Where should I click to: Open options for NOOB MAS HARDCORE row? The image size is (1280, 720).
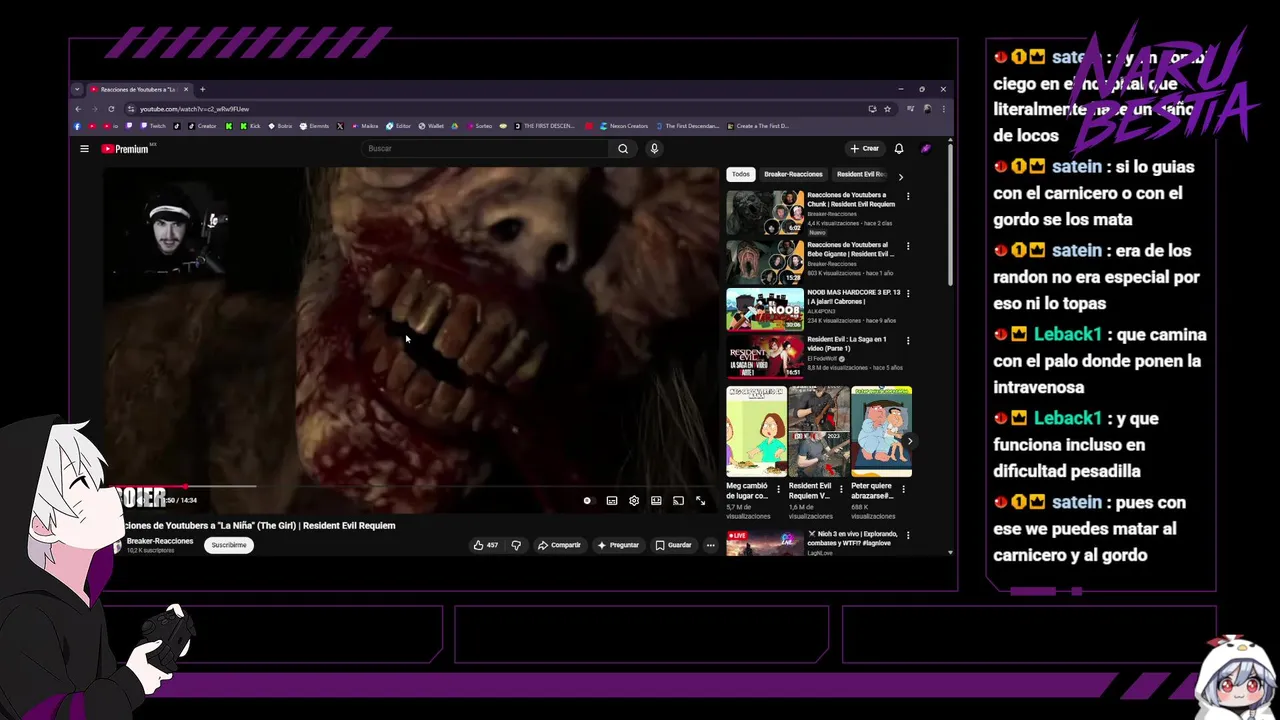tap(908, 294)
